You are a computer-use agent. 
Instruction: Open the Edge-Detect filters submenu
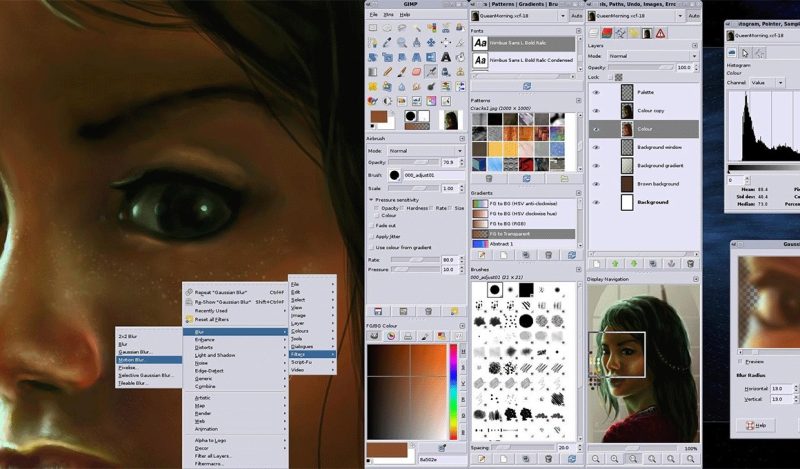point(235,371)
